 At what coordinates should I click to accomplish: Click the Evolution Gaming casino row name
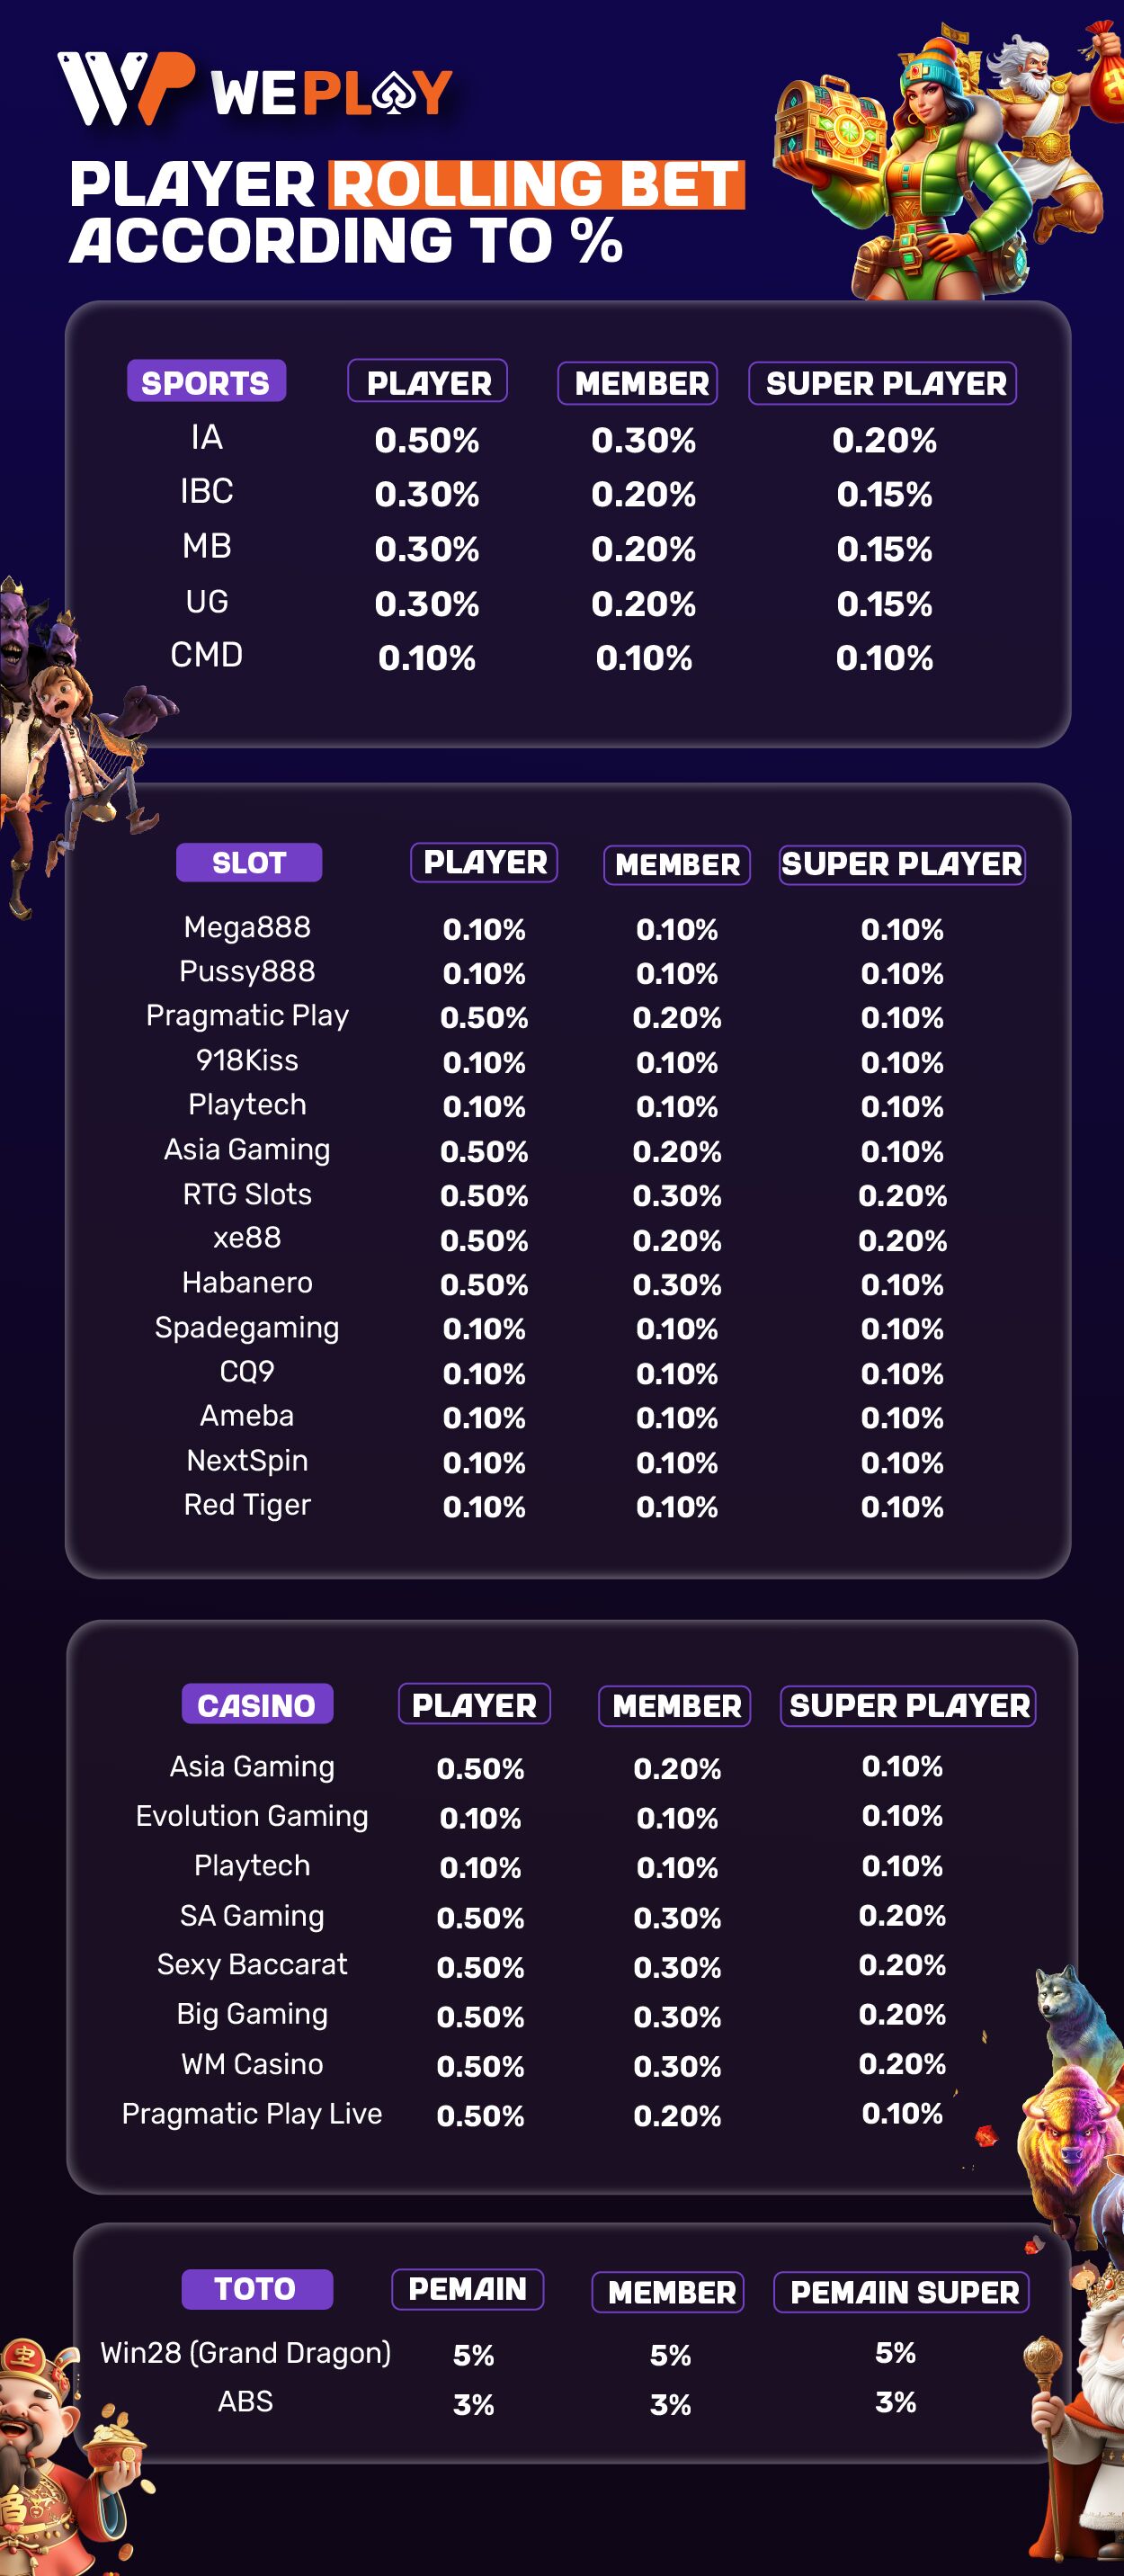(252, 1815)
